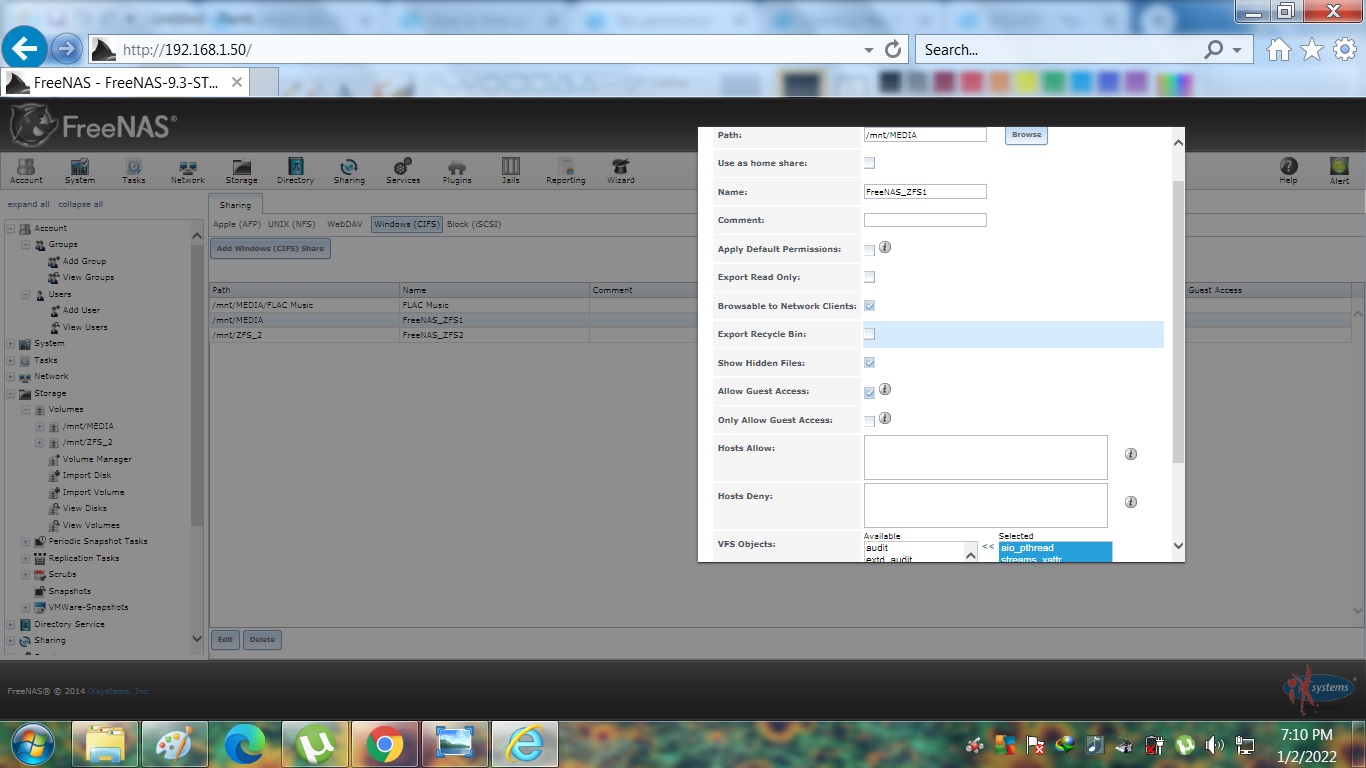Expand the Tasks tree node
The height and width of the screenshot is (768, 1366).
click(x=12, y=361)
